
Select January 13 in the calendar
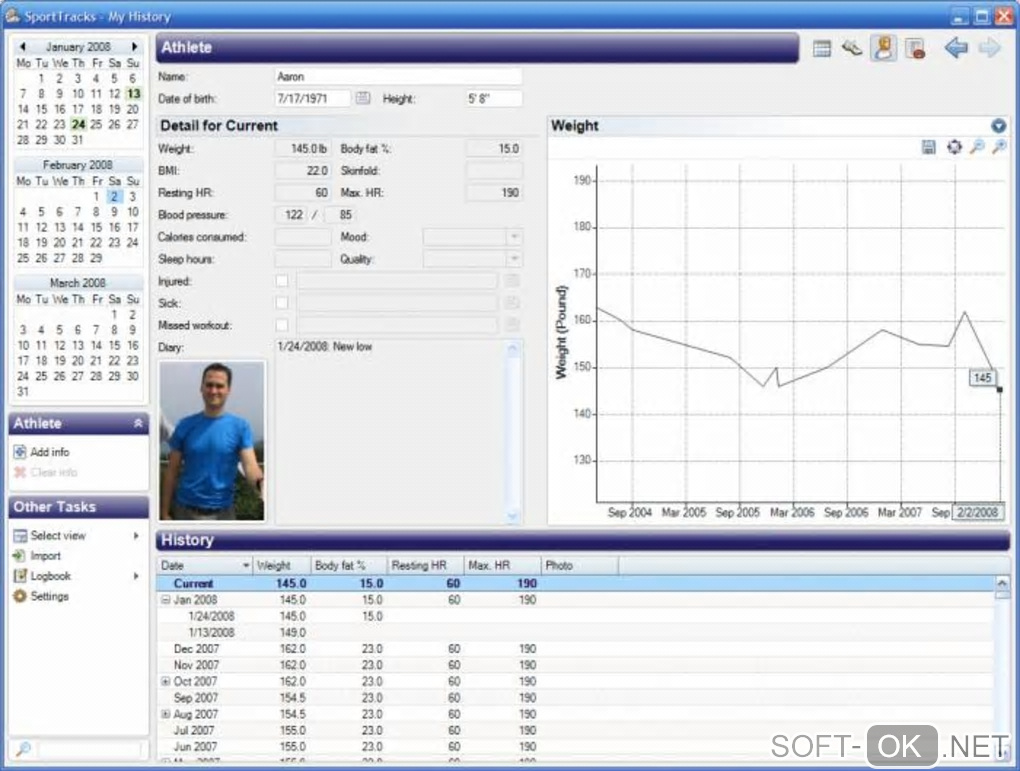click(133, 94)
